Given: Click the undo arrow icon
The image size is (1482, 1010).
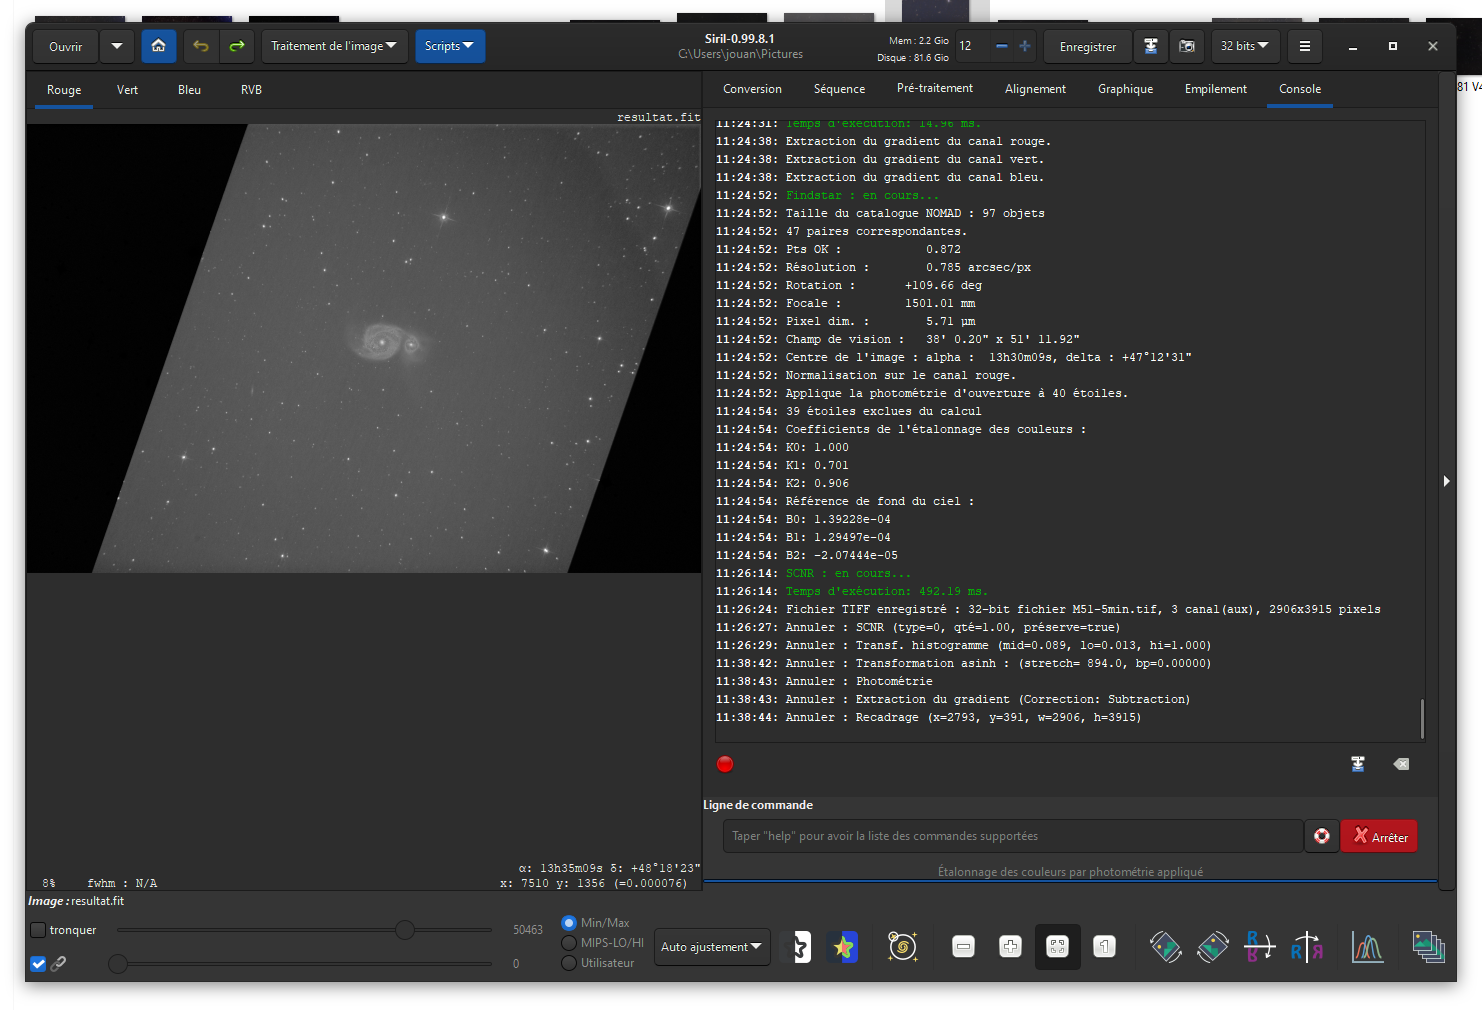Looking at the screenshot, I should [201, 46].
